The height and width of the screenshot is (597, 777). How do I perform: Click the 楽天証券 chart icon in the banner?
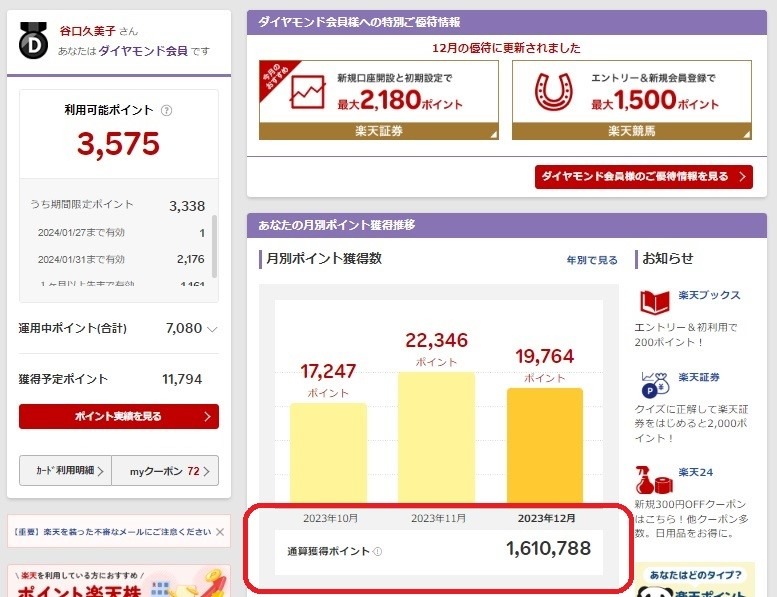(308, 92)
